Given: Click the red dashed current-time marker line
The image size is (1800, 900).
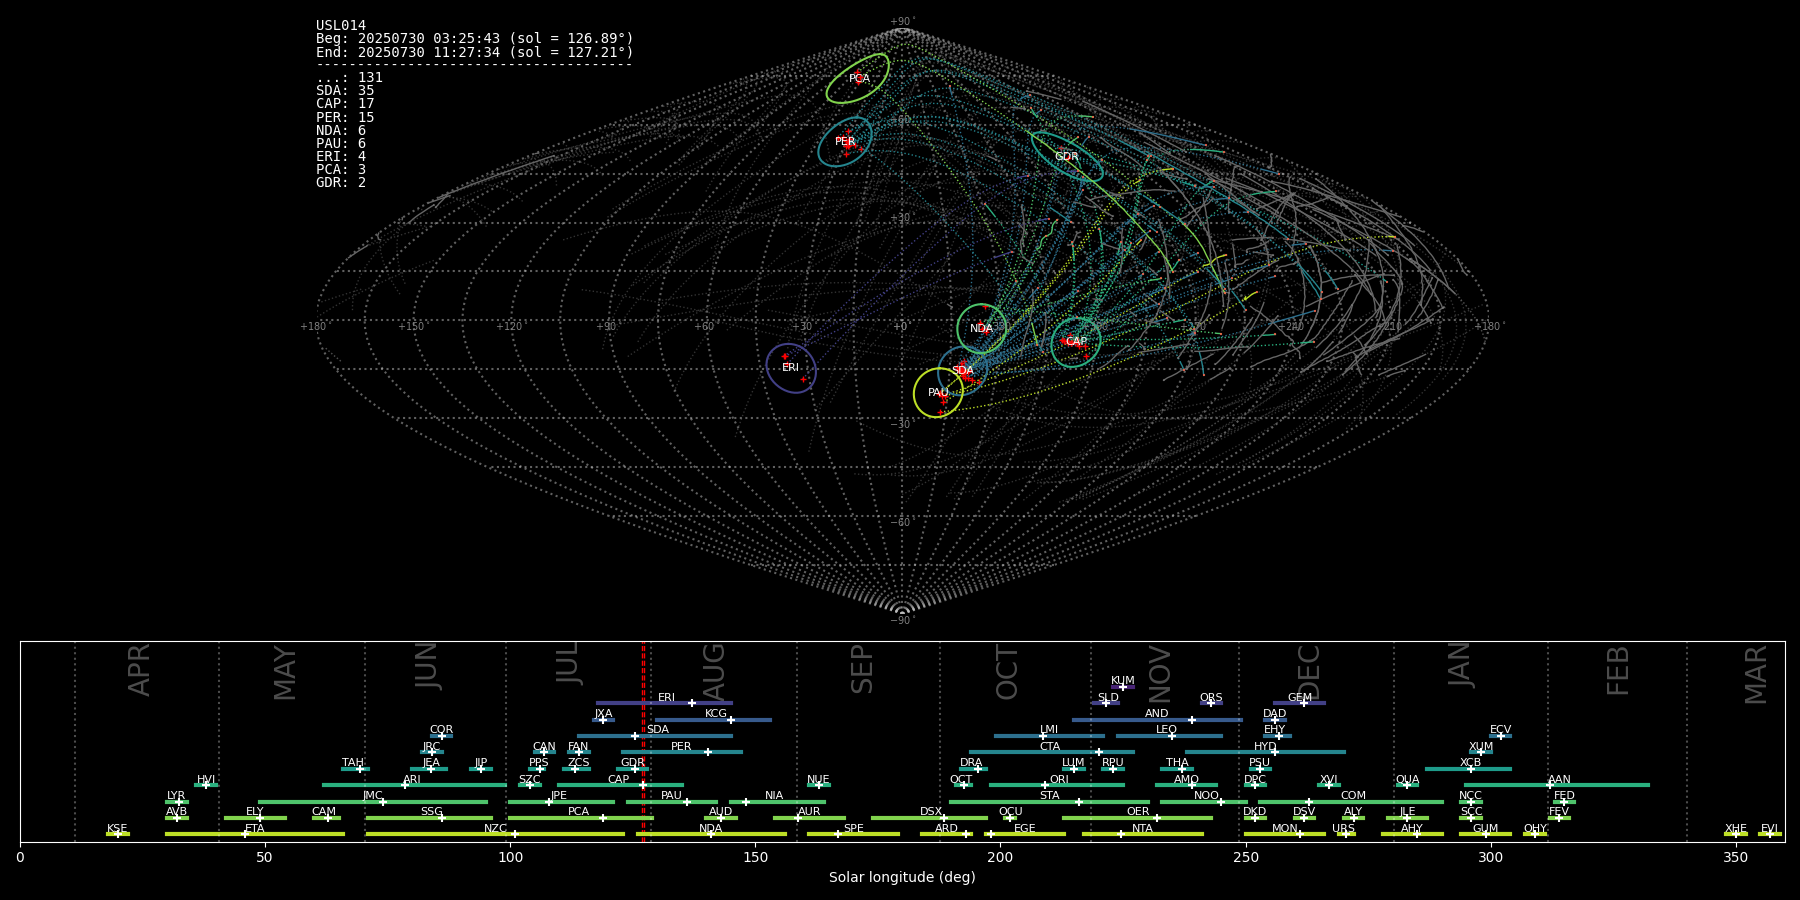Looking at the screenshot, I should 643,741.
